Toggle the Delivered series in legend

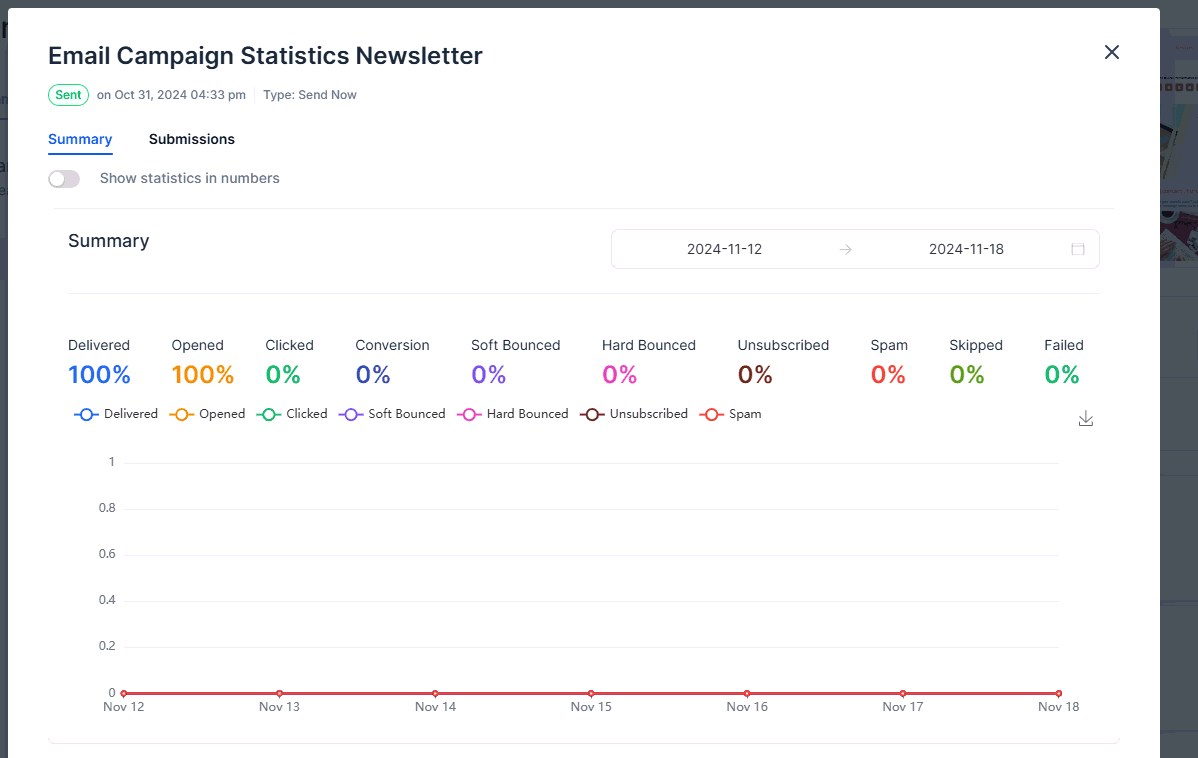coord(116,414)
